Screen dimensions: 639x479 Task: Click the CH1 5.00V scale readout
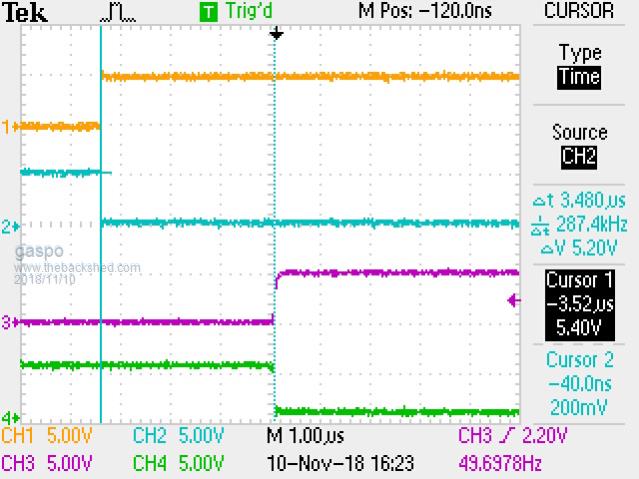pos(48,437)
